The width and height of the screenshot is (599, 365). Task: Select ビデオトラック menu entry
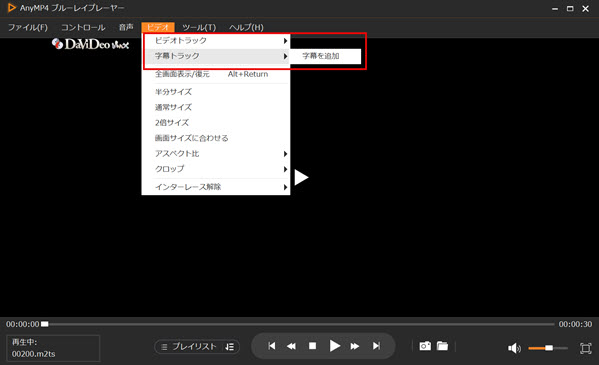tap(216, 41)
